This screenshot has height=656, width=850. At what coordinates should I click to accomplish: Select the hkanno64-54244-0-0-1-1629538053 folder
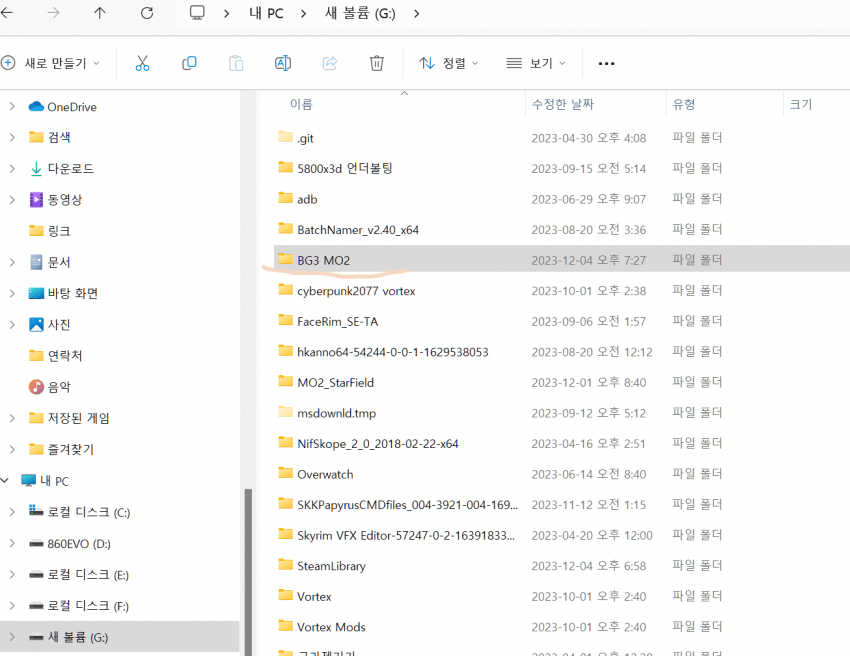click(x=392, y=352)
